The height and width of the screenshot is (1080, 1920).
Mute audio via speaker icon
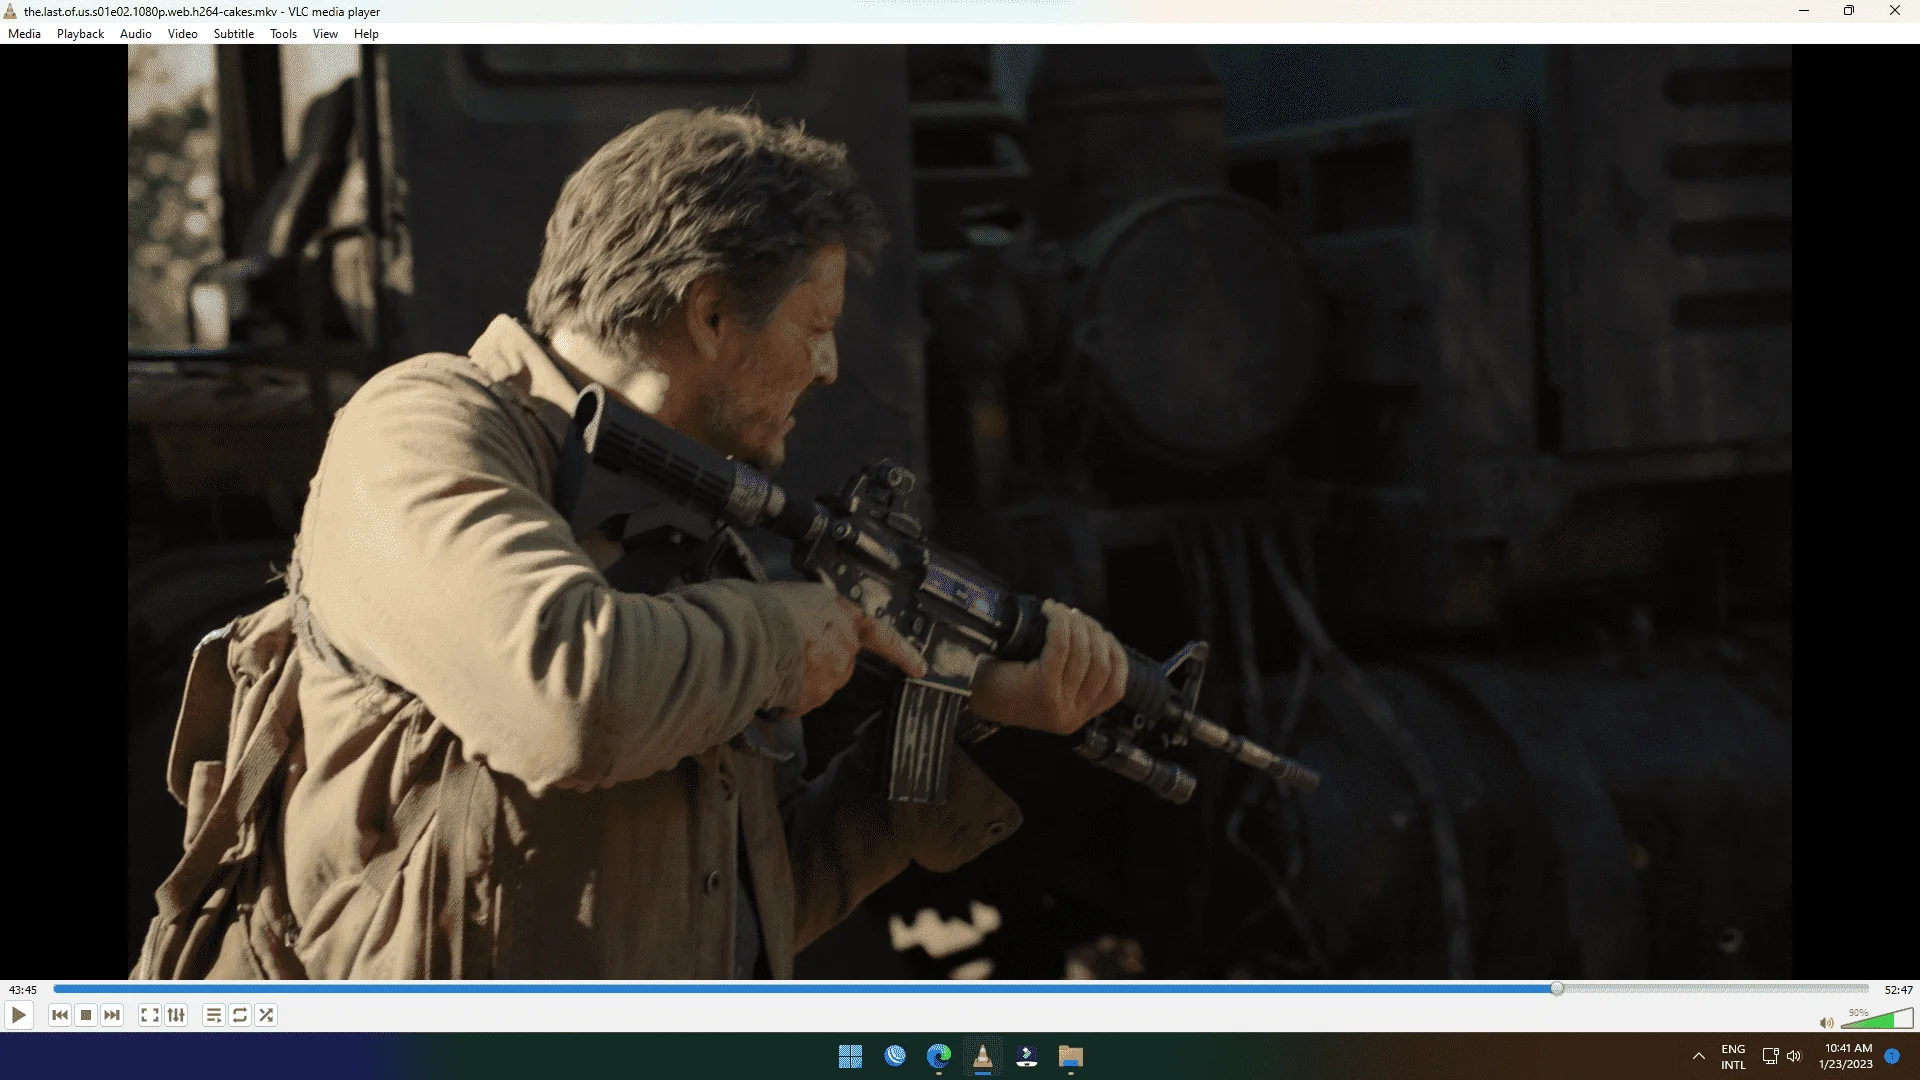pyautogui.click(x=1826, y=1022)
